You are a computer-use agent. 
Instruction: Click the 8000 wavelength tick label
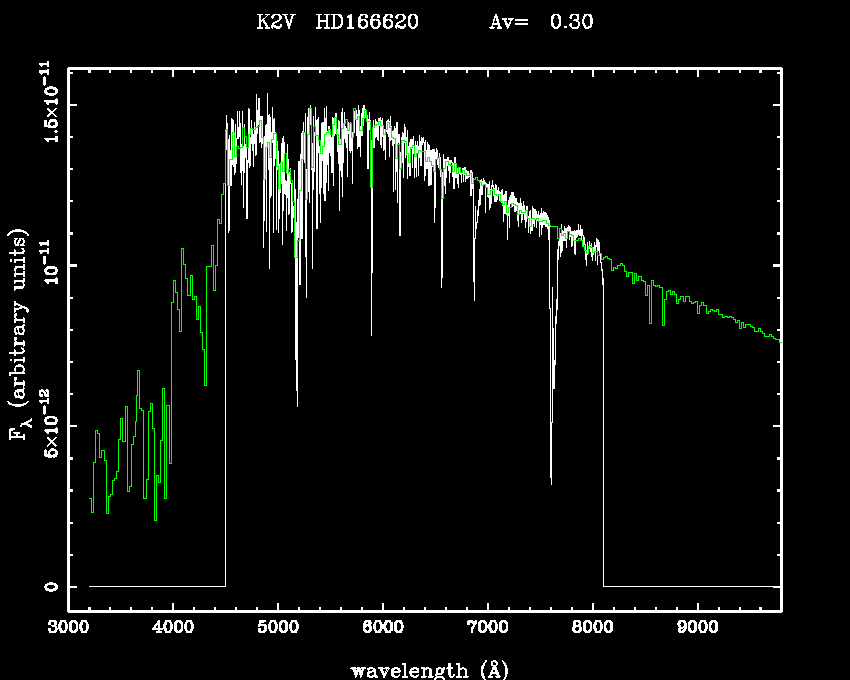(592, 628)
